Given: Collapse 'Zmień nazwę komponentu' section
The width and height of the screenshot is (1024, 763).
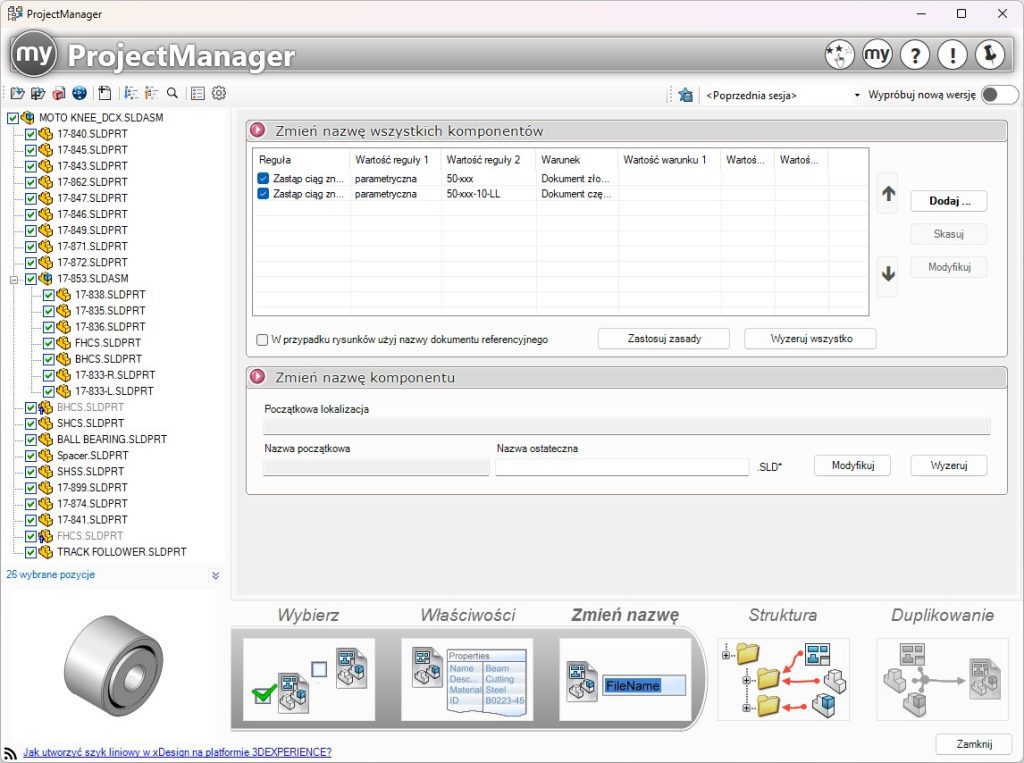Looking at the screenshot, I should (x=258, y=377).
